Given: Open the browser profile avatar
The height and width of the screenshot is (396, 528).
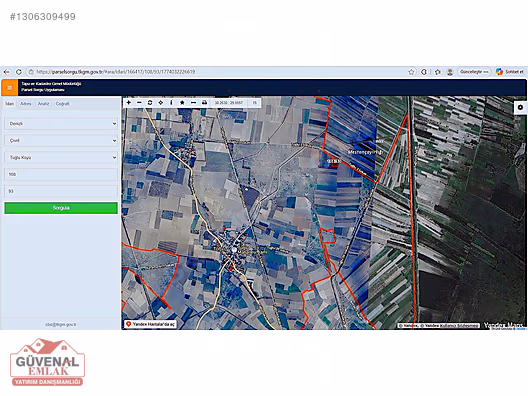Looking at the screenshot, I should point(450,72).
